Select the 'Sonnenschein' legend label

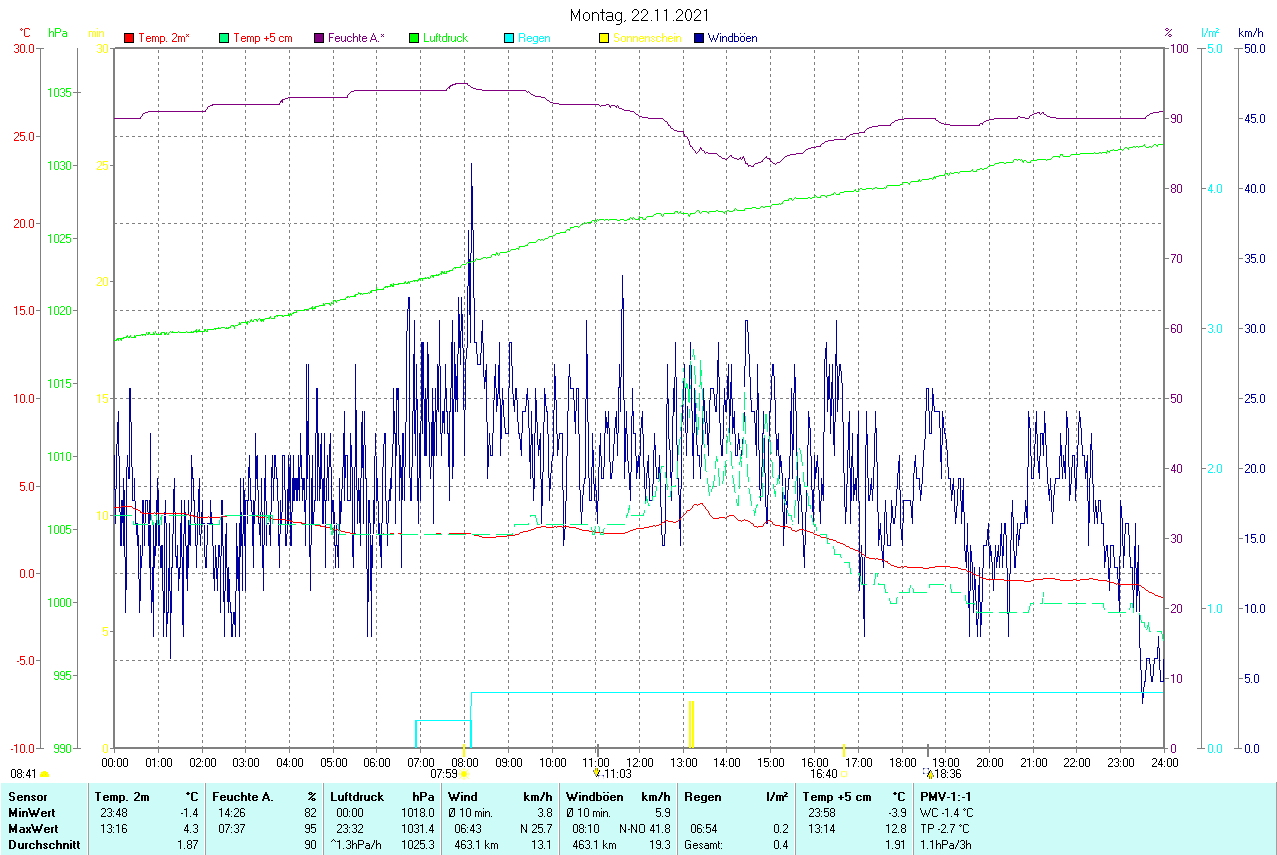(x=647, y=38)
